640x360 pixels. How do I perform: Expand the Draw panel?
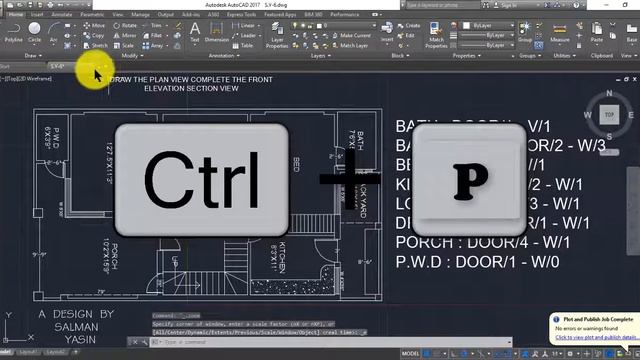click(x=33, y=56)
